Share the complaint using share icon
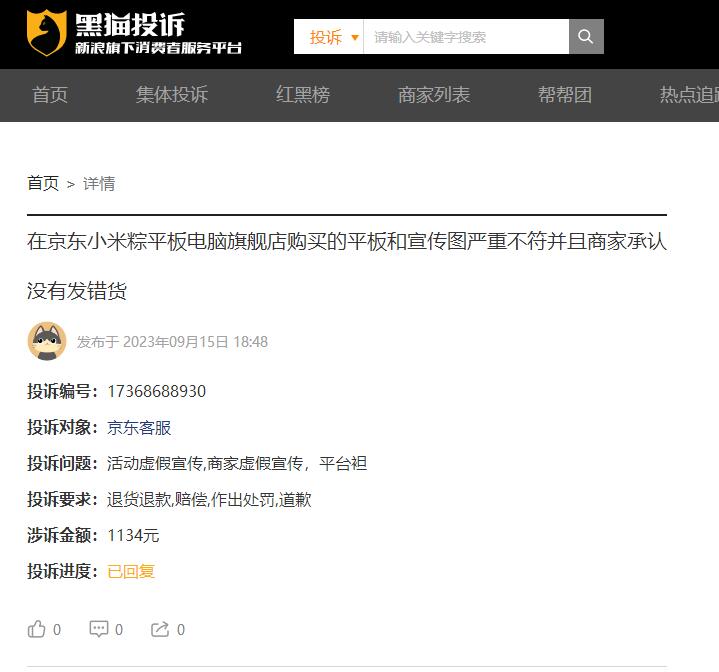Screen dimensions: 719x672 coord(160,629)
